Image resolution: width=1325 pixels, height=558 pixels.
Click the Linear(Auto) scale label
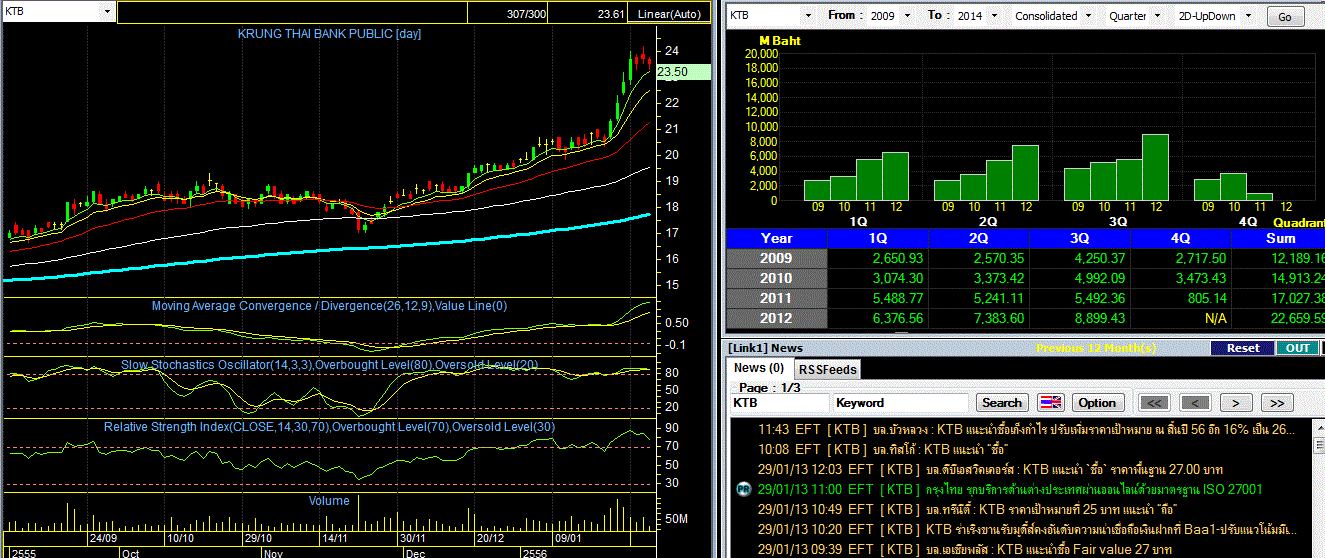click(x=669, y=14)
